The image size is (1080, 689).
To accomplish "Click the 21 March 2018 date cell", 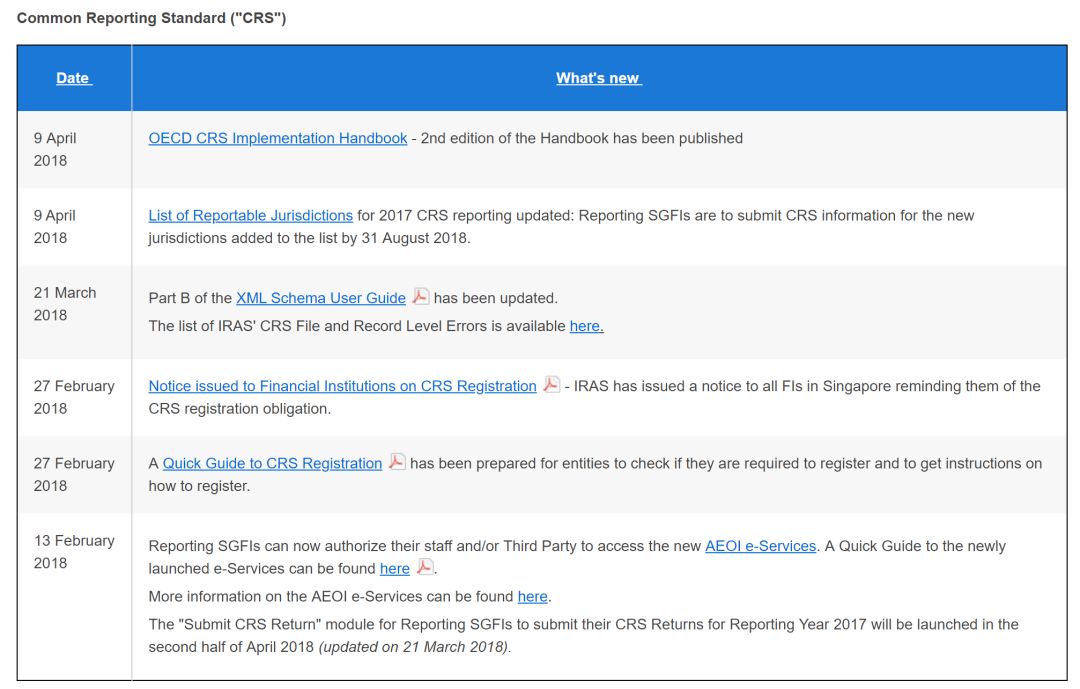I will click(65, 304).
